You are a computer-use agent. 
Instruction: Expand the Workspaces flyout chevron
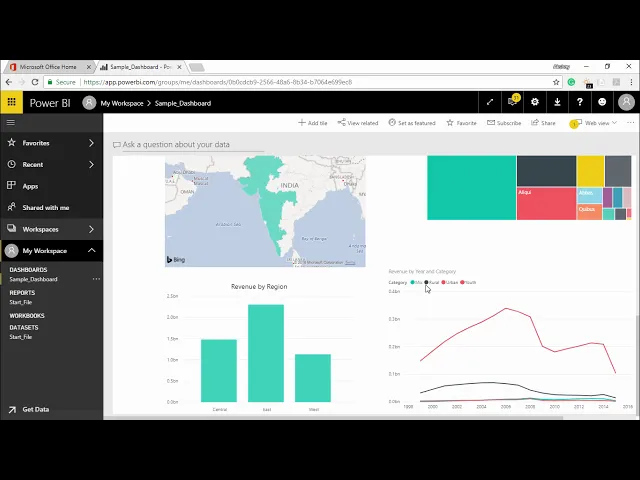91,229
